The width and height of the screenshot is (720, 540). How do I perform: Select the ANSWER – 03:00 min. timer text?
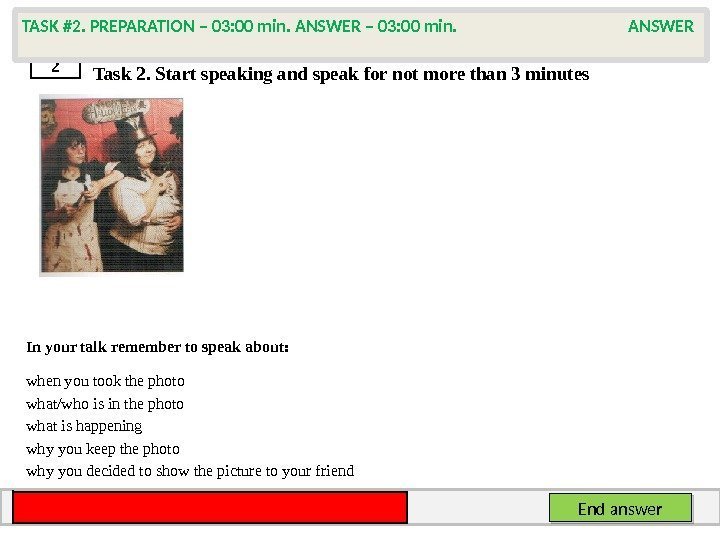(376, 27)
